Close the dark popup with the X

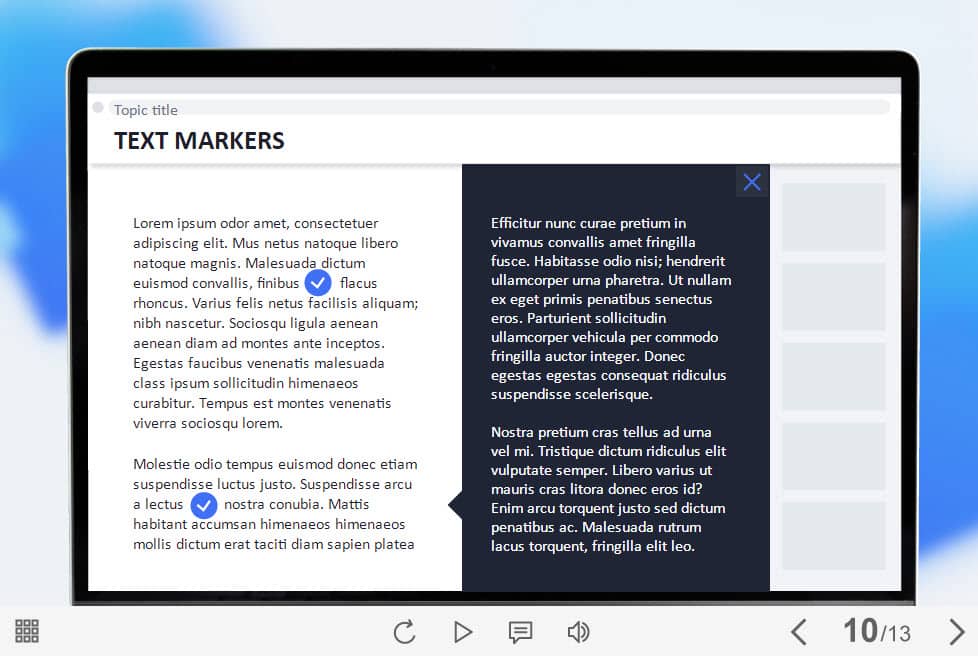[752, 182]
